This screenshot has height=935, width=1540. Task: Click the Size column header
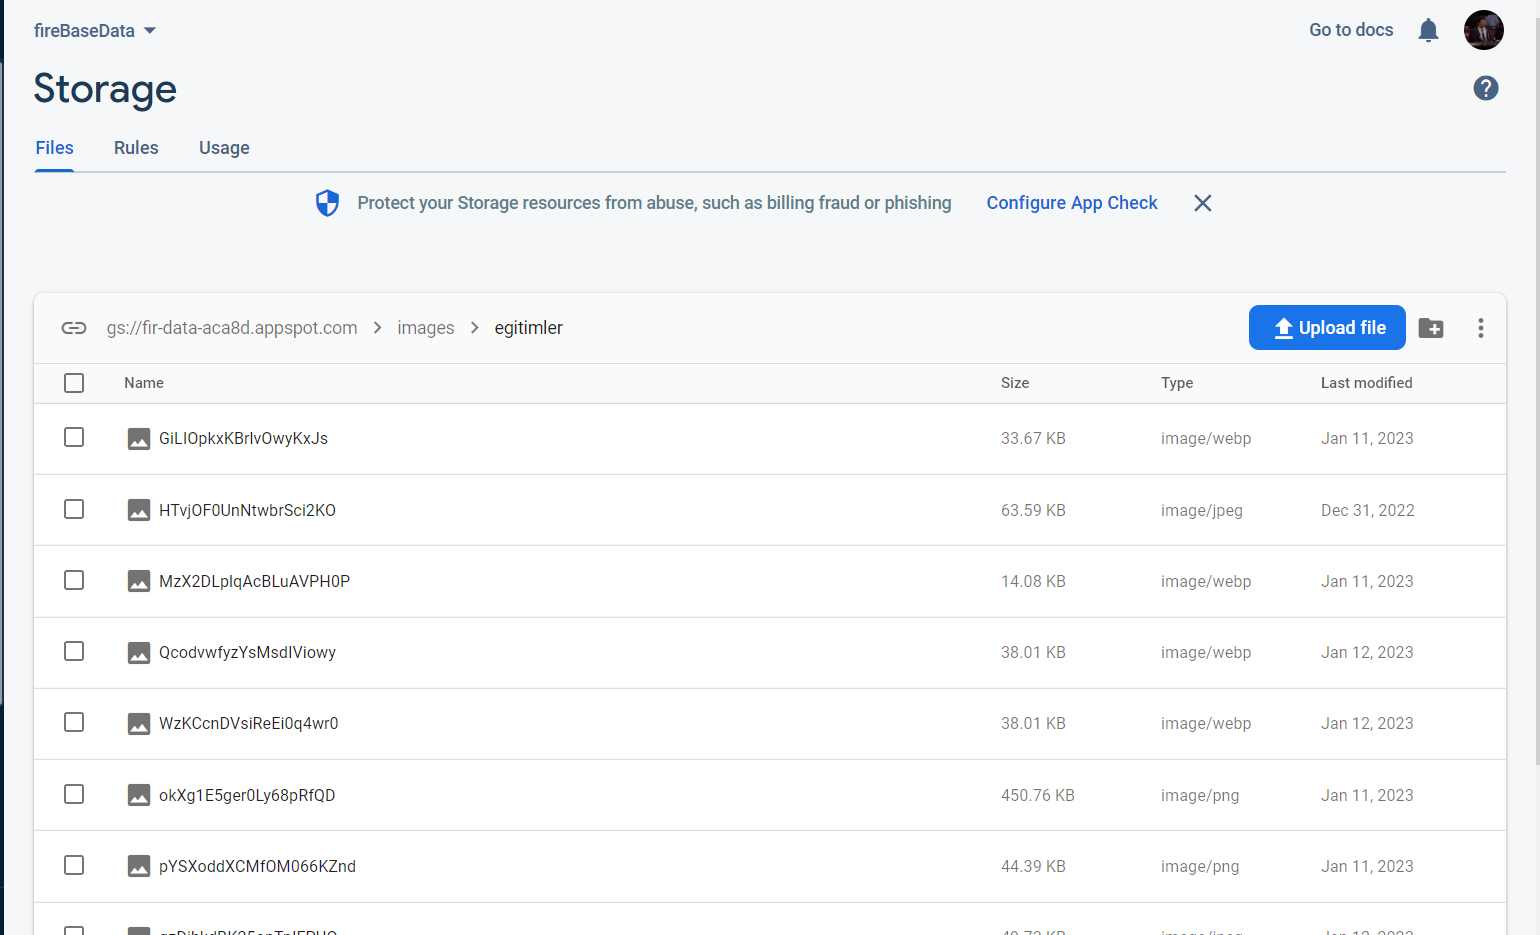pyautogui.click(x=1015, y=383)
